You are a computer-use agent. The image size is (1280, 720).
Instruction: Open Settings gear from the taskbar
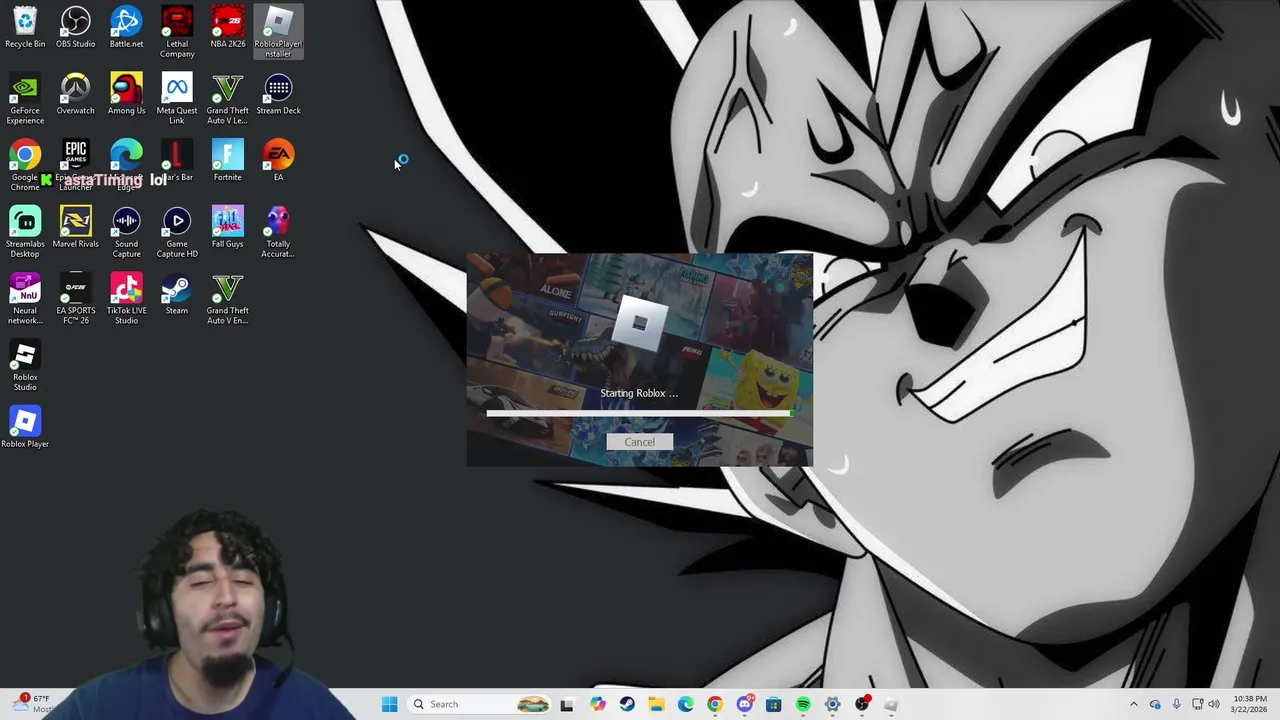[x=832, y=704]
